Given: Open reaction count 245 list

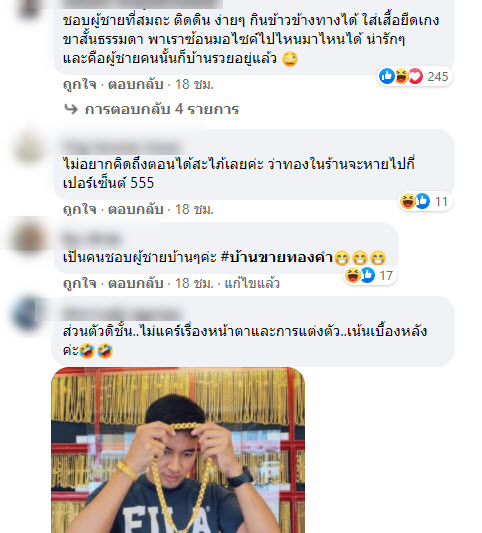Looking at the screenshot, I should click(x=438, y=76).
